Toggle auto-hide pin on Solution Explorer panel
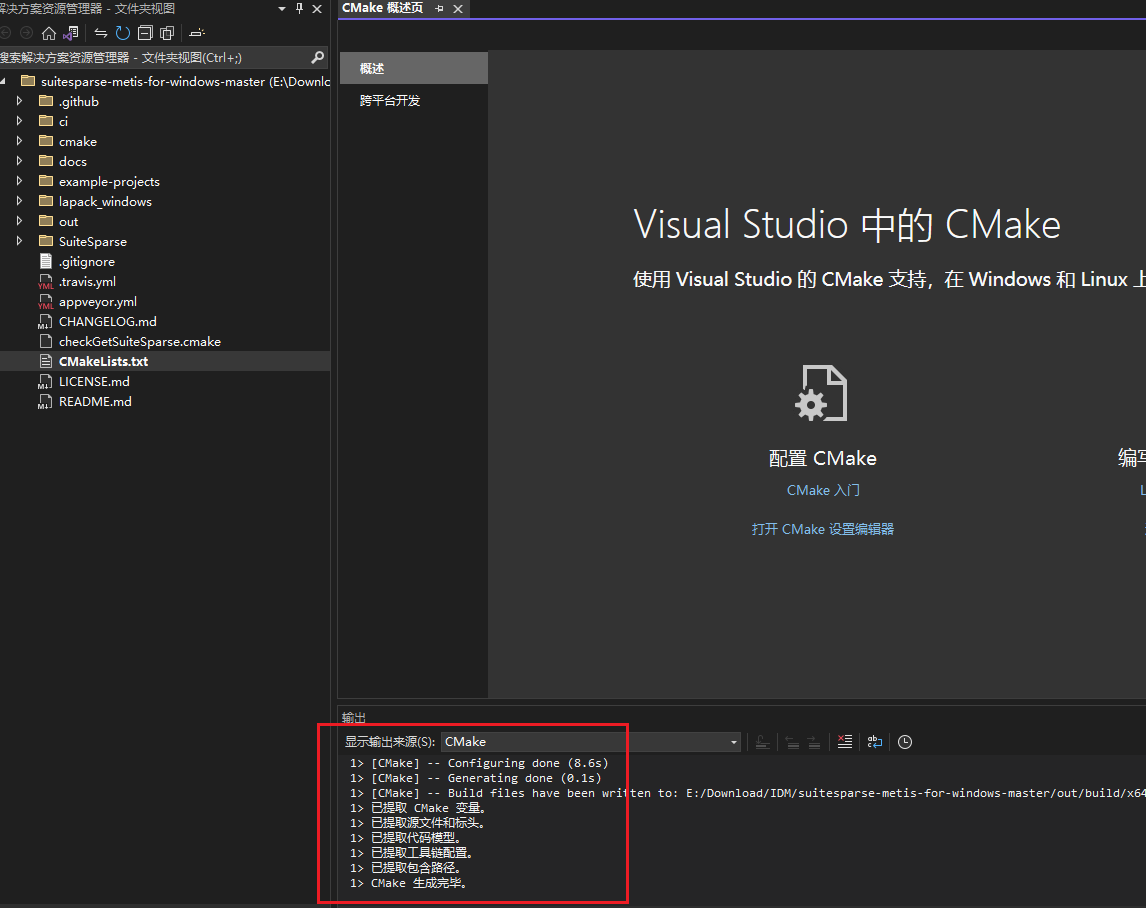 [x=299, y=9]
